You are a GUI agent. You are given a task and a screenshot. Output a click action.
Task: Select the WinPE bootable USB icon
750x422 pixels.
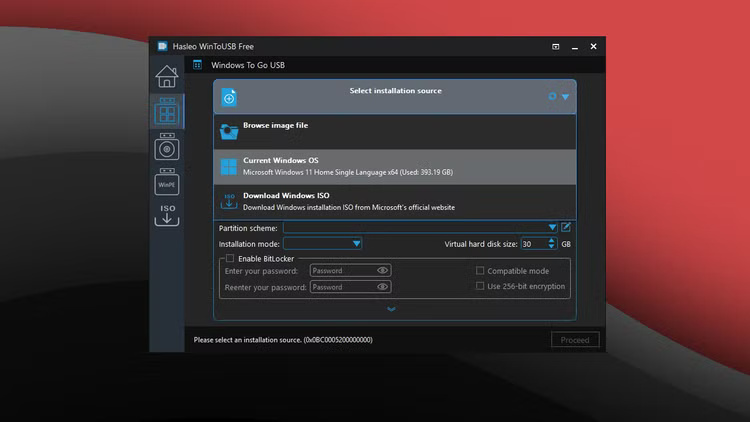coord(167,182)
